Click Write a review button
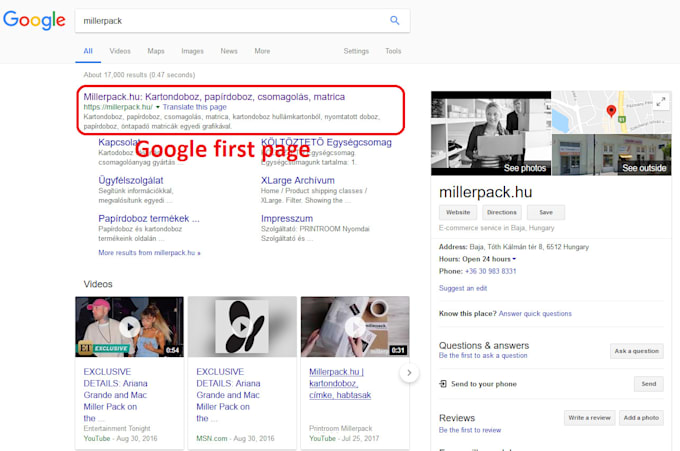Image resolution: width=680 pixels, height=451 pixels. point(589,418)
